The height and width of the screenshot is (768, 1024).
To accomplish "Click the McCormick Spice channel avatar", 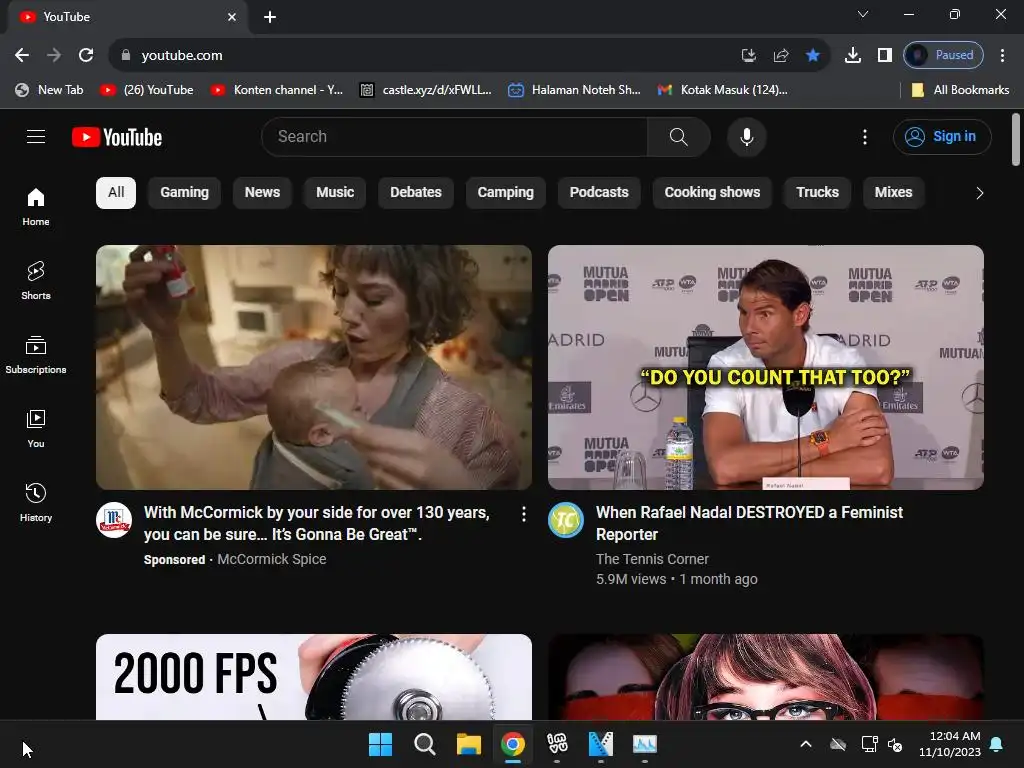I will pos(114,520).
